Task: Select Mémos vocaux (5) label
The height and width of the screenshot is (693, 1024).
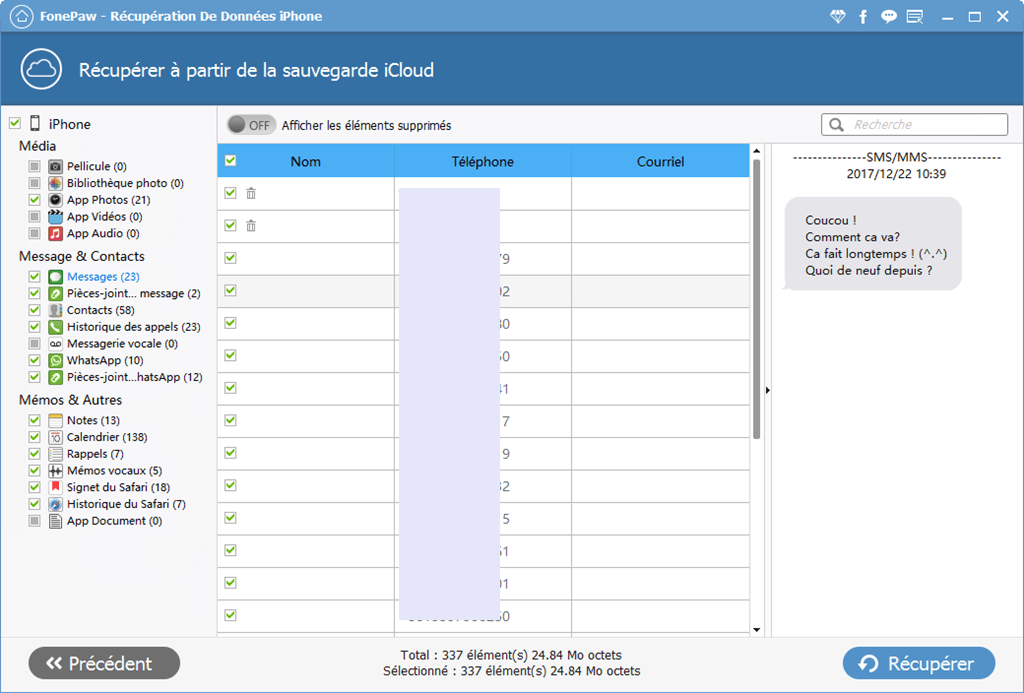Action: (x=114, y=470)
